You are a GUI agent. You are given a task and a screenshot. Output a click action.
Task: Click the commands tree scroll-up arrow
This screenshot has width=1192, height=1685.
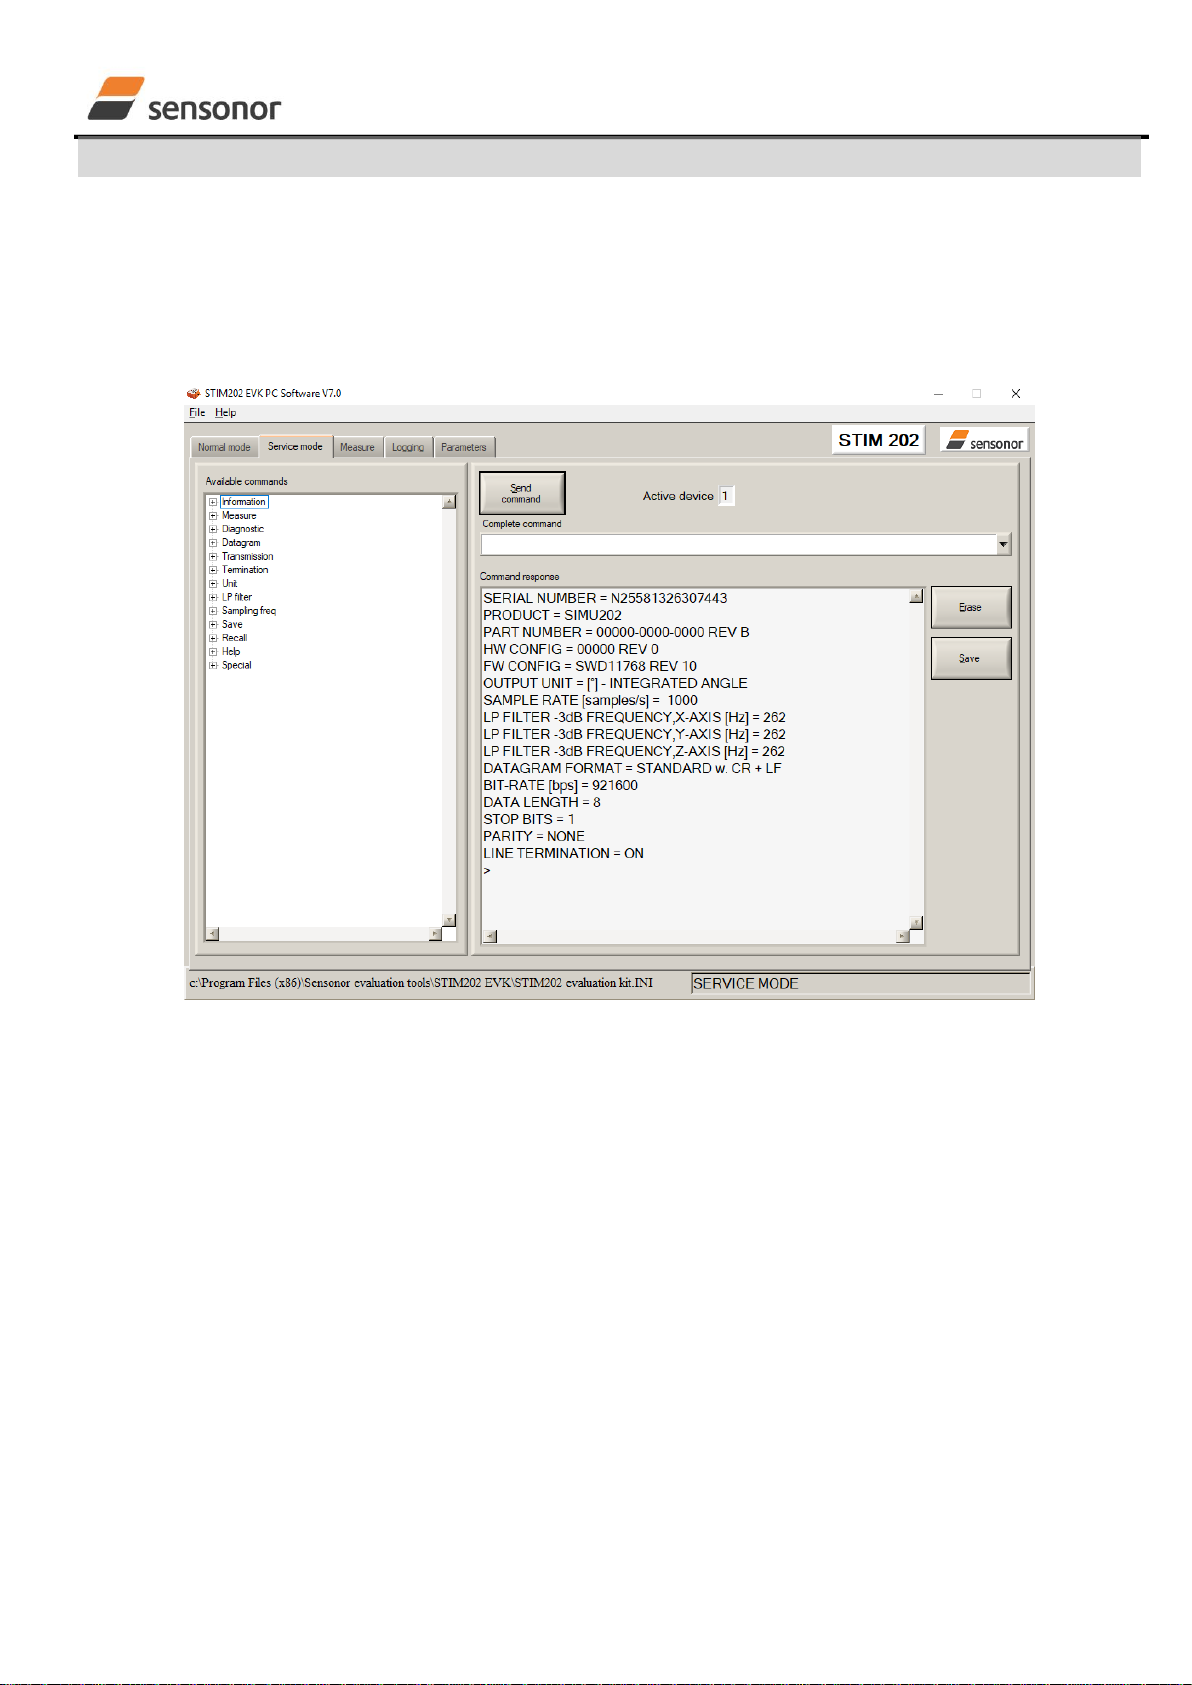[449, 502]
